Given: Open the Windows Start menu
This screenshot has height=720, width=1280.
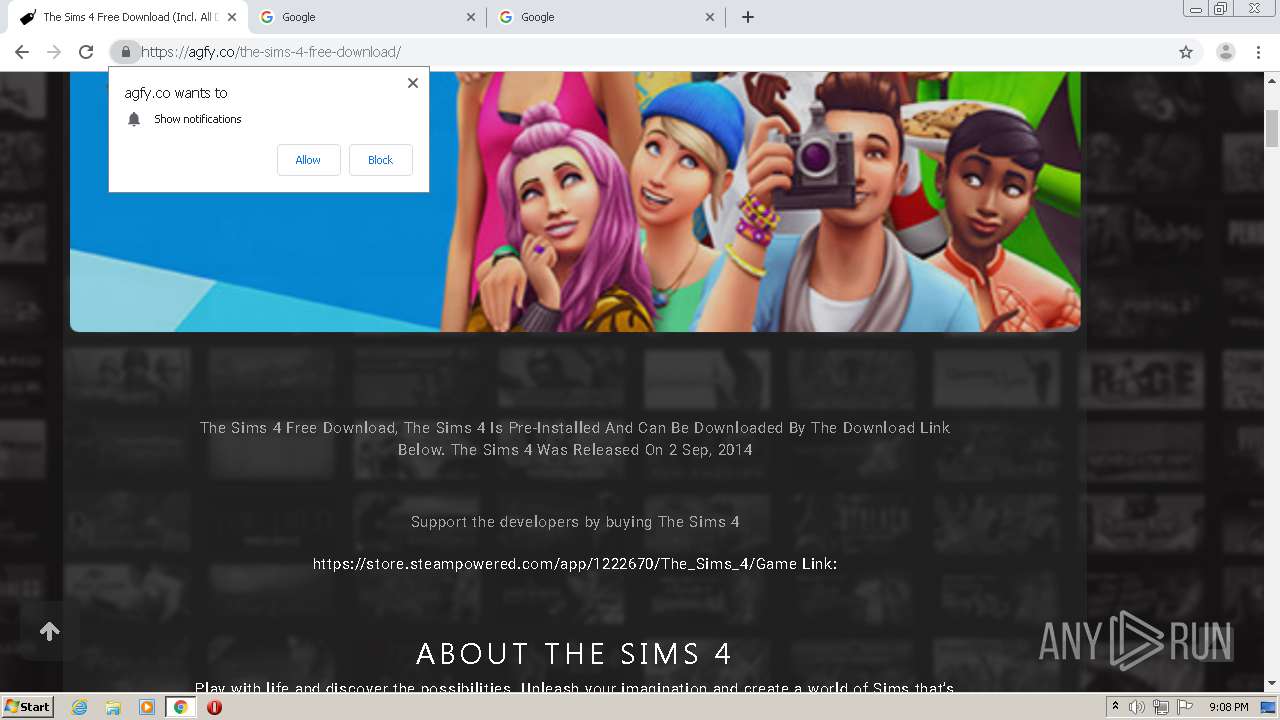Looking at the screenshot, I should point(28,706).
